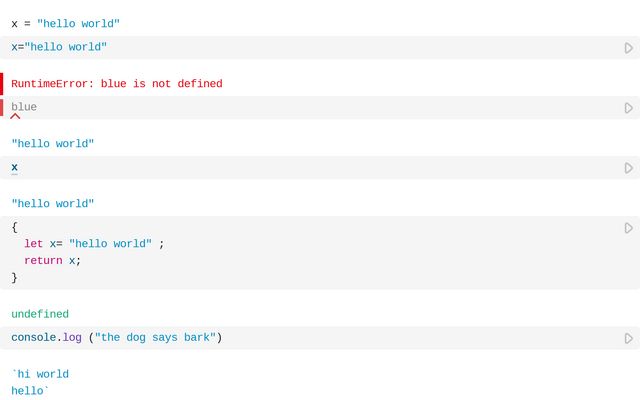This screenshot has width=640, height=400.
Task: Click the closing brace of the block cell
Action: click(15, 278)
